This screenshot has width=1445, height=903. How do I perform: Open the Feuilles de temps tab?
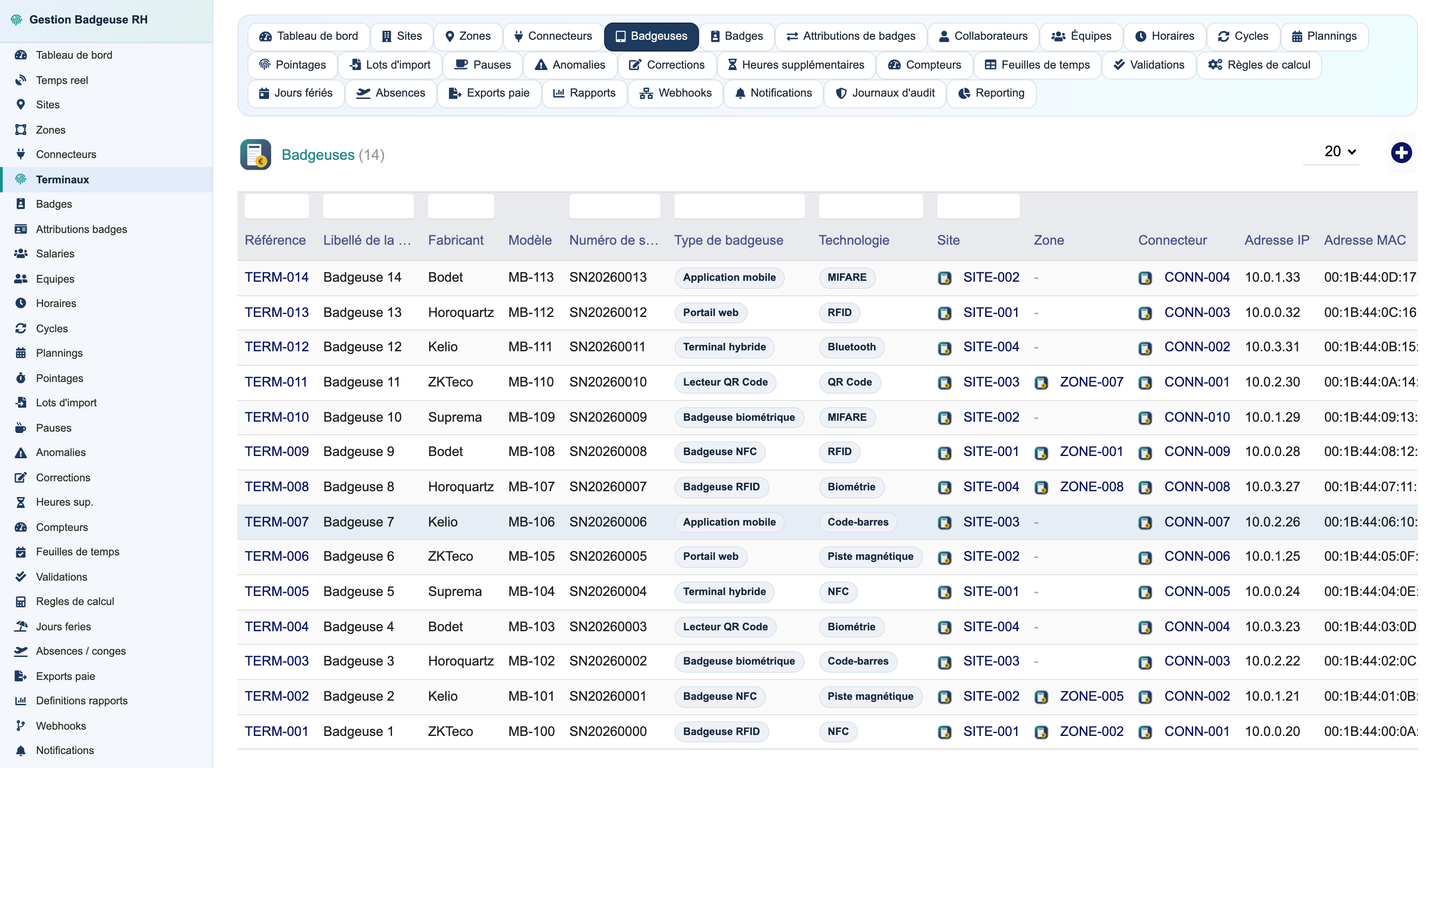click(1037, 65)
